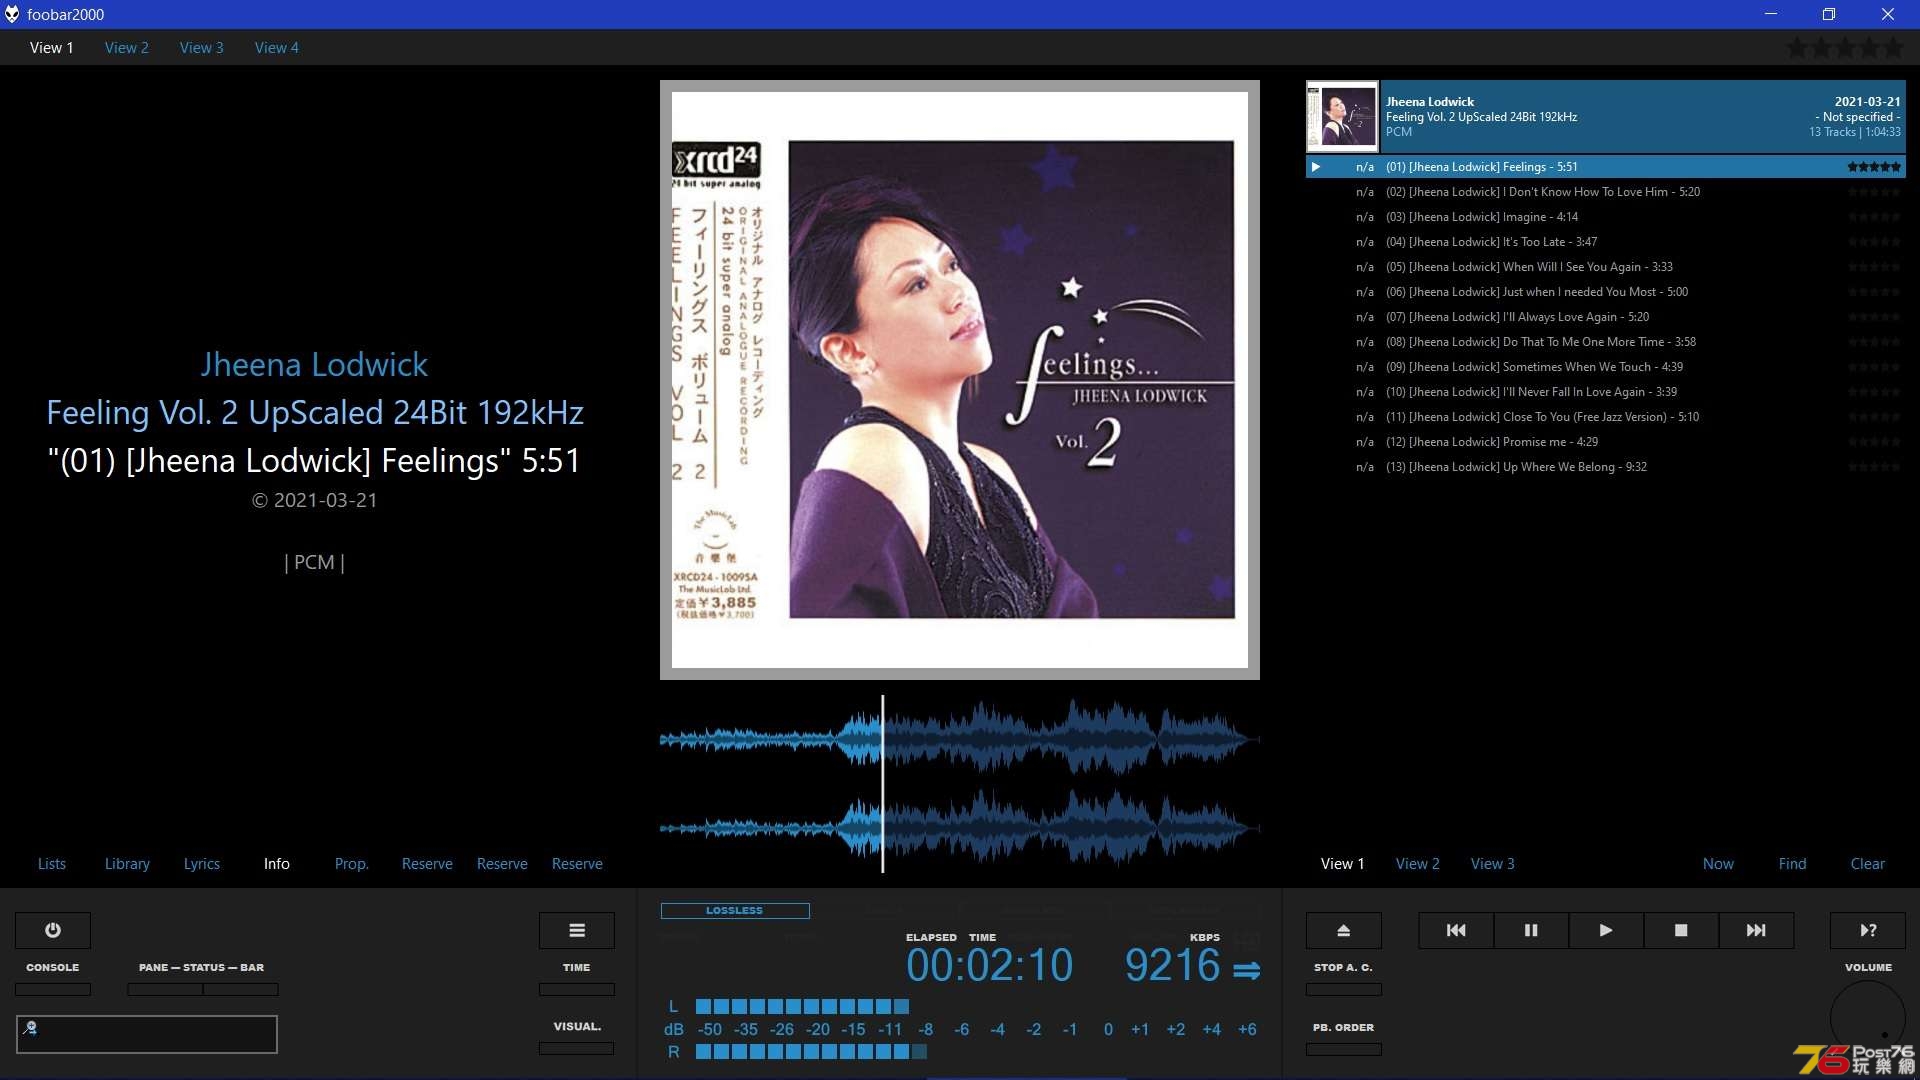
Task: Click the eject/open icon button
Action: pos(1344,930)
